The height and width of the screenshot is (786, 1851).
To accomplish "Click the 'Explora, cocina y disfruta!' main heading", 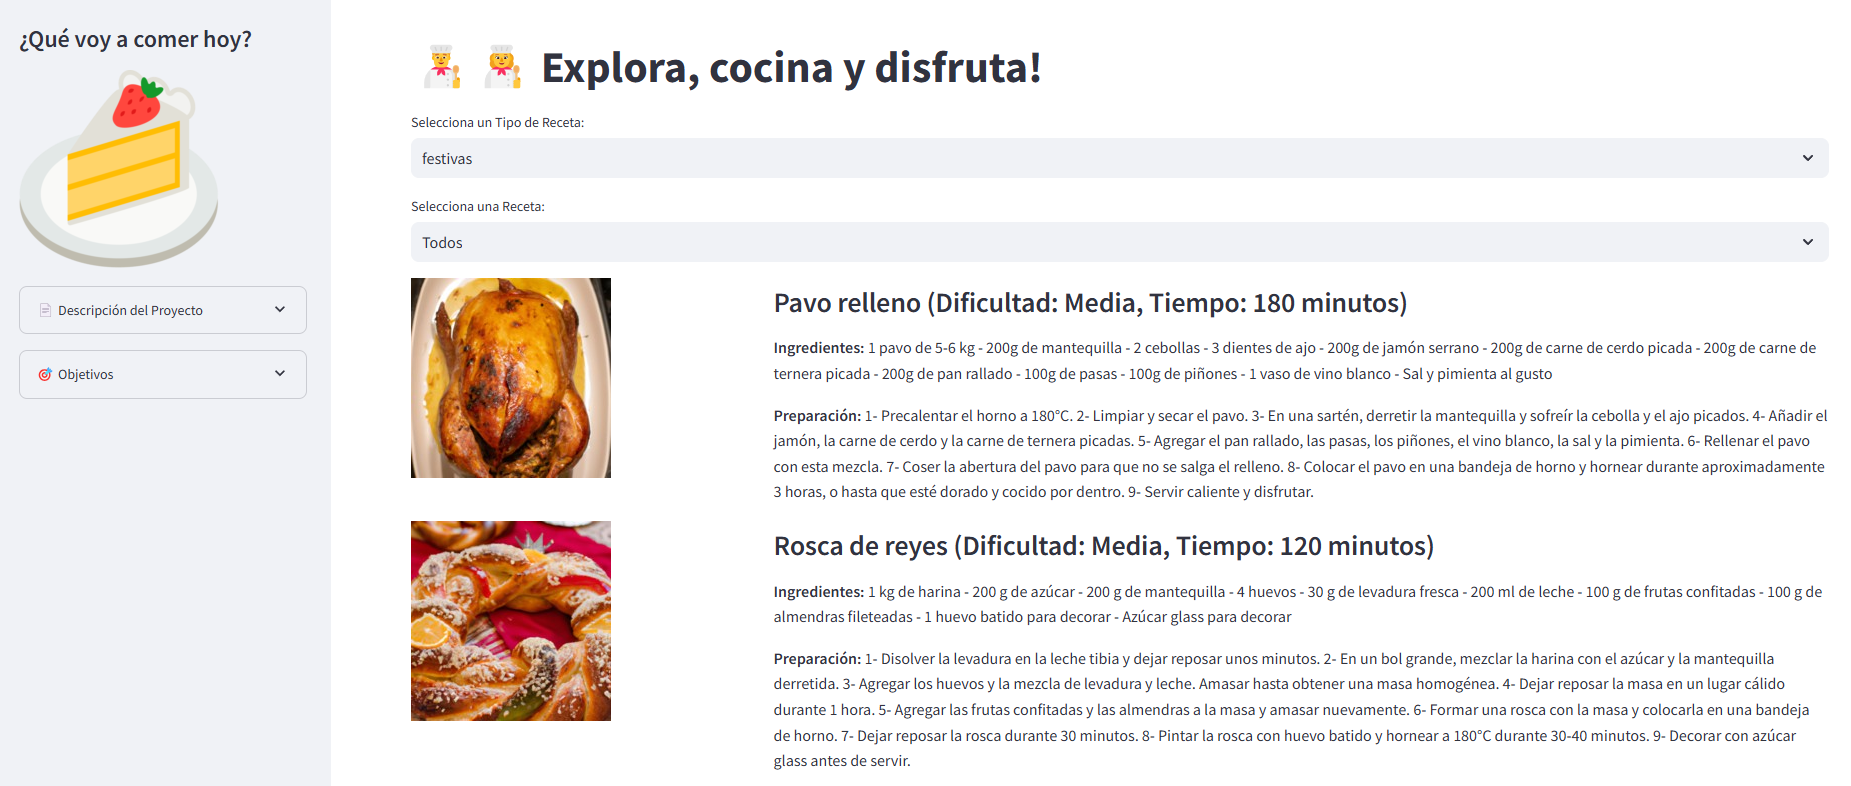I will [791, 68].
